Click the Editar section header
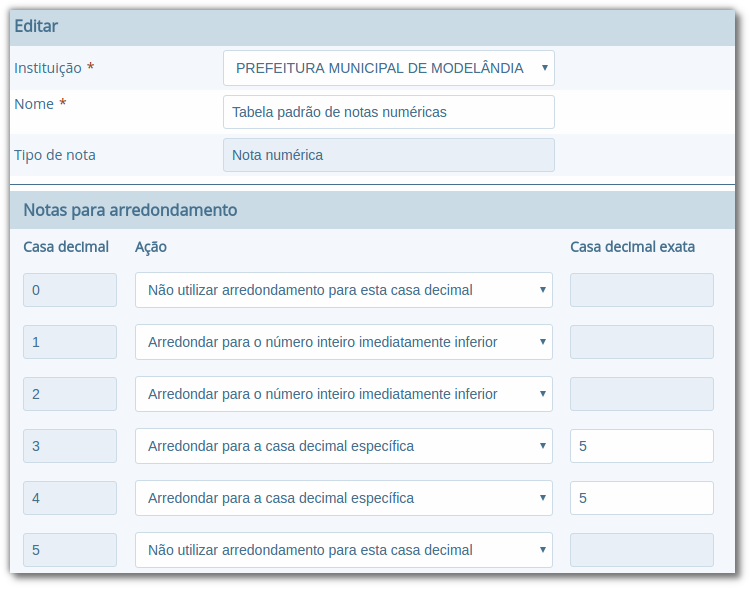 click(35, 26)
